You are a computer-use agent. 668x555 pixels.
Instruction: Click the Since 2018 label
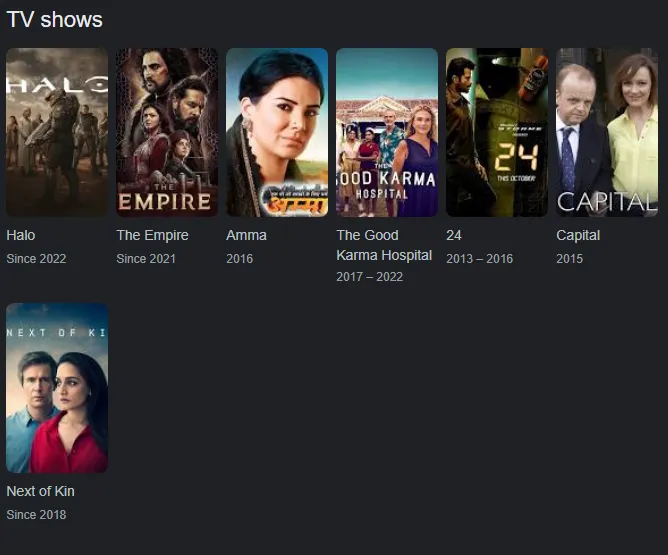click(36, 515)
